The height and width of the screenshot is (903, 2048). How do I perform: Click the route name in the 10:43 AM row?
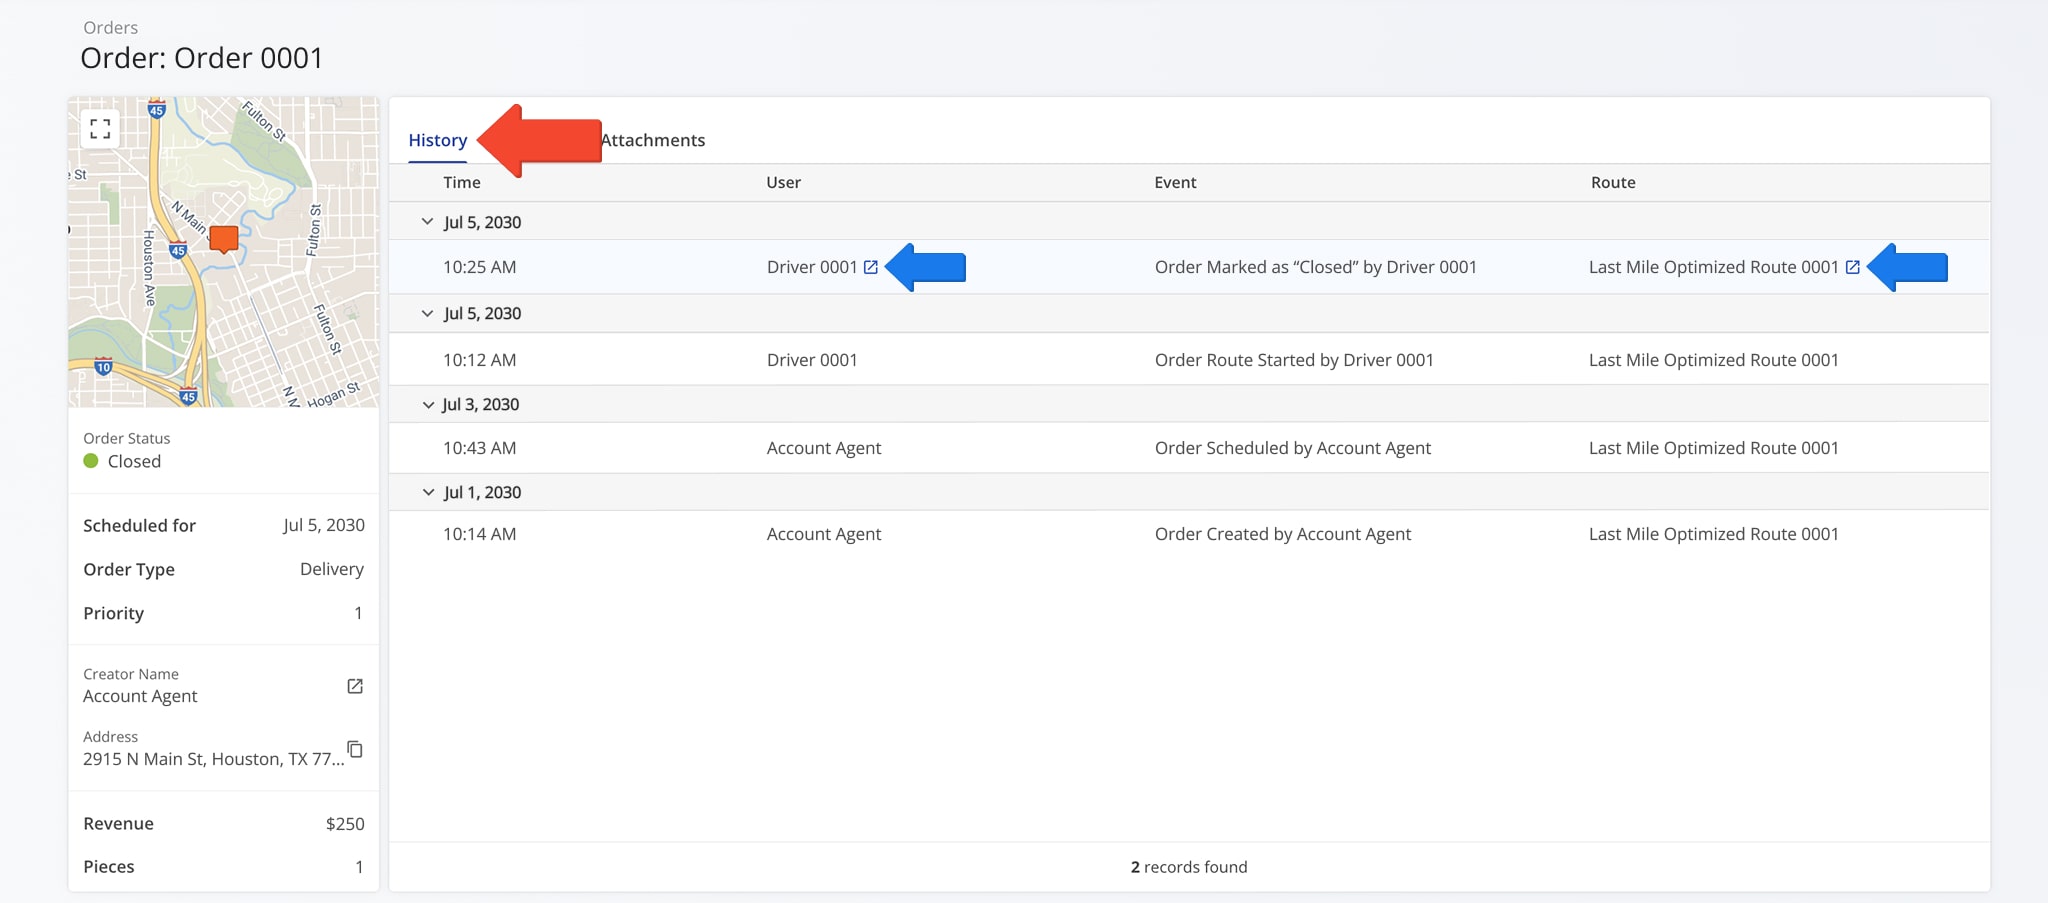(x=1714, y=448)
